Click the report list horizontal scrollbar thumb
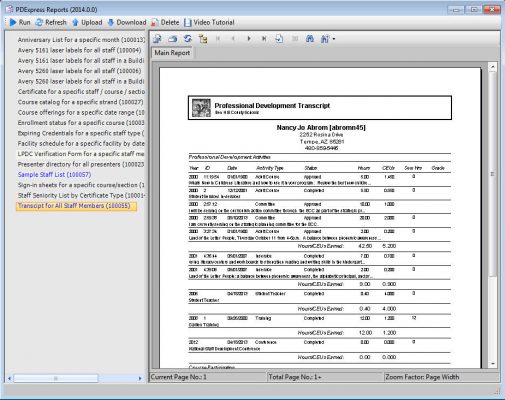Image resolution: width=505 pixels, height=400 pixels. [x=56, y=378]
